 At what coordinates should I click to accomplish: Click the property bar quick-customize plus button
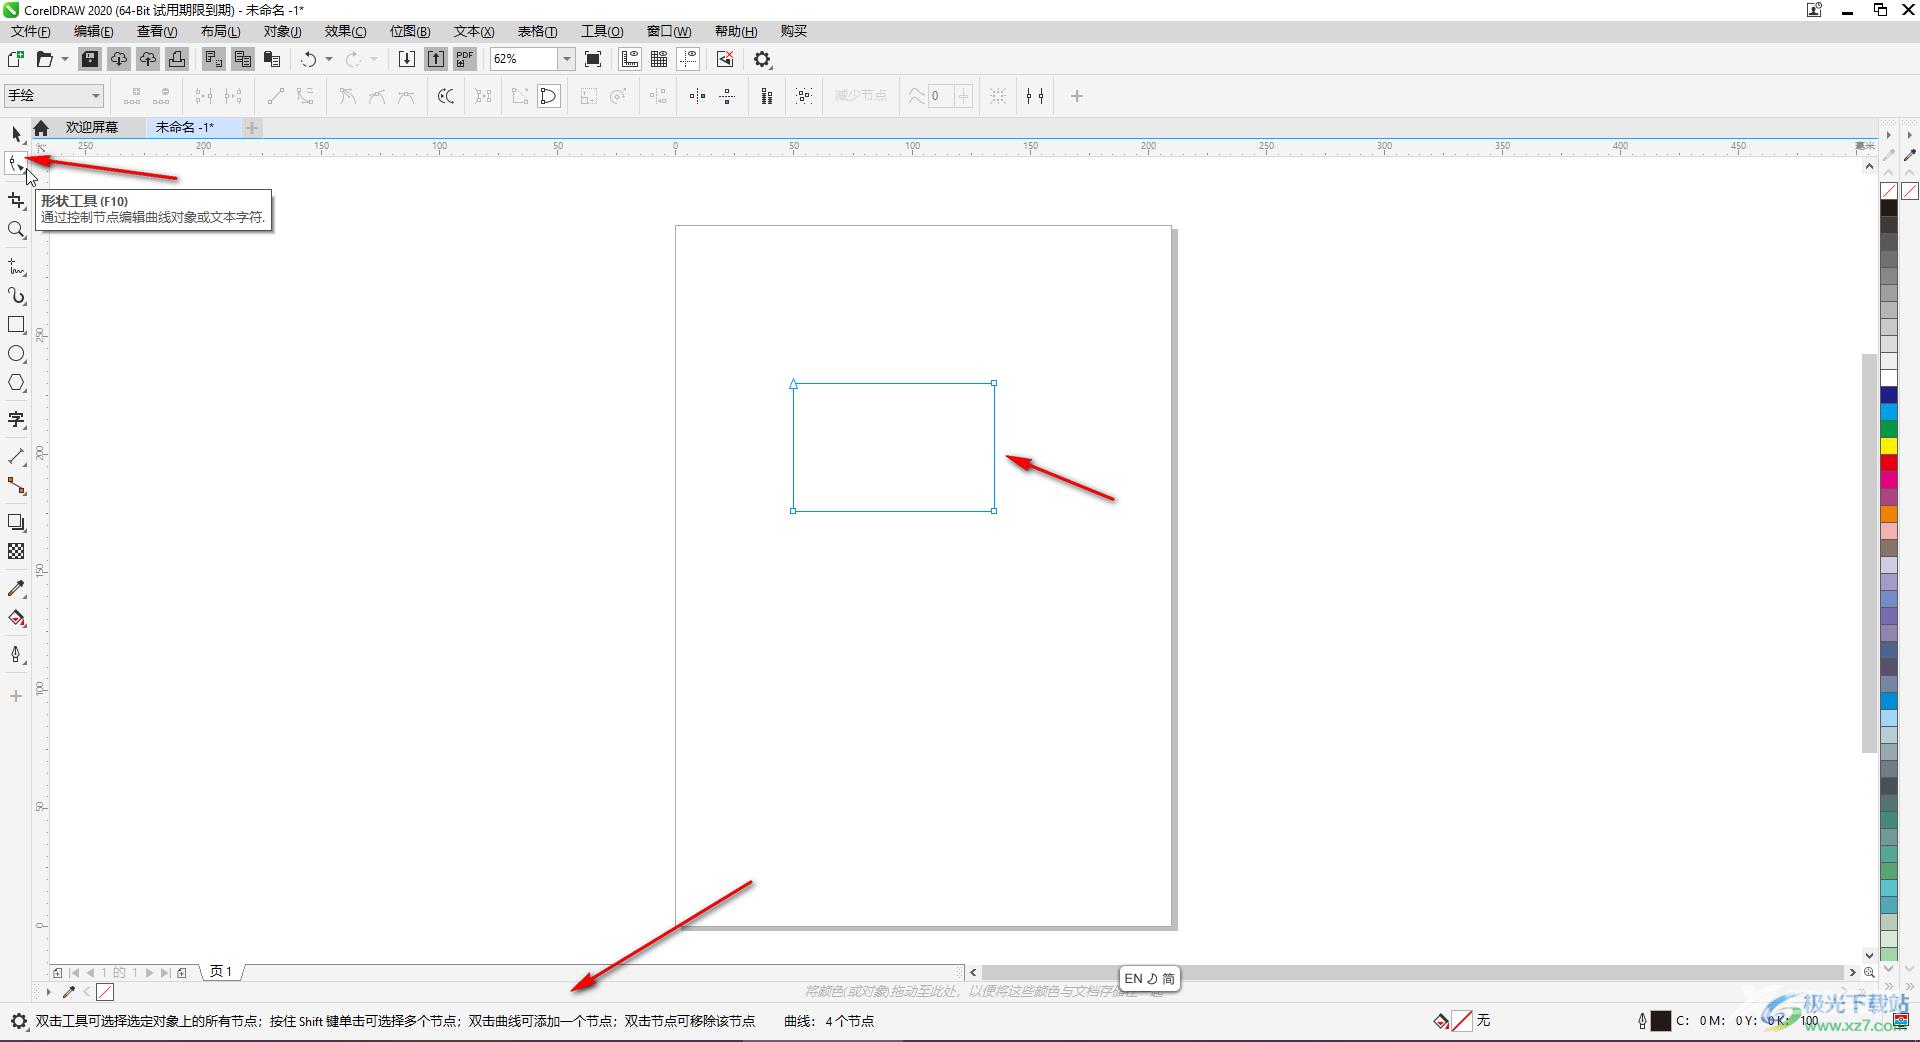pyautogui.click(x=1077, y=96)
